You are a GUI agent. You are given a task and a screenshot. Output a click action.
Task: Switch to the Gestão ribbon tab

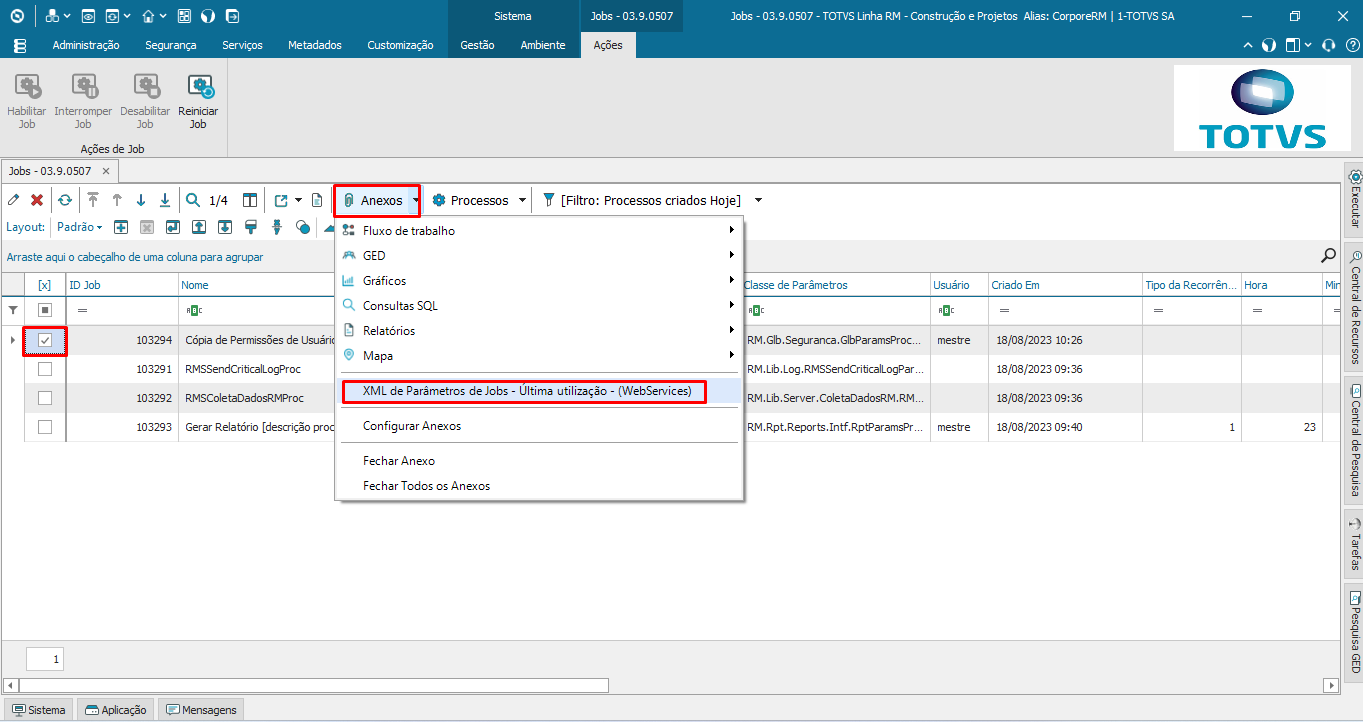[477, 45]
